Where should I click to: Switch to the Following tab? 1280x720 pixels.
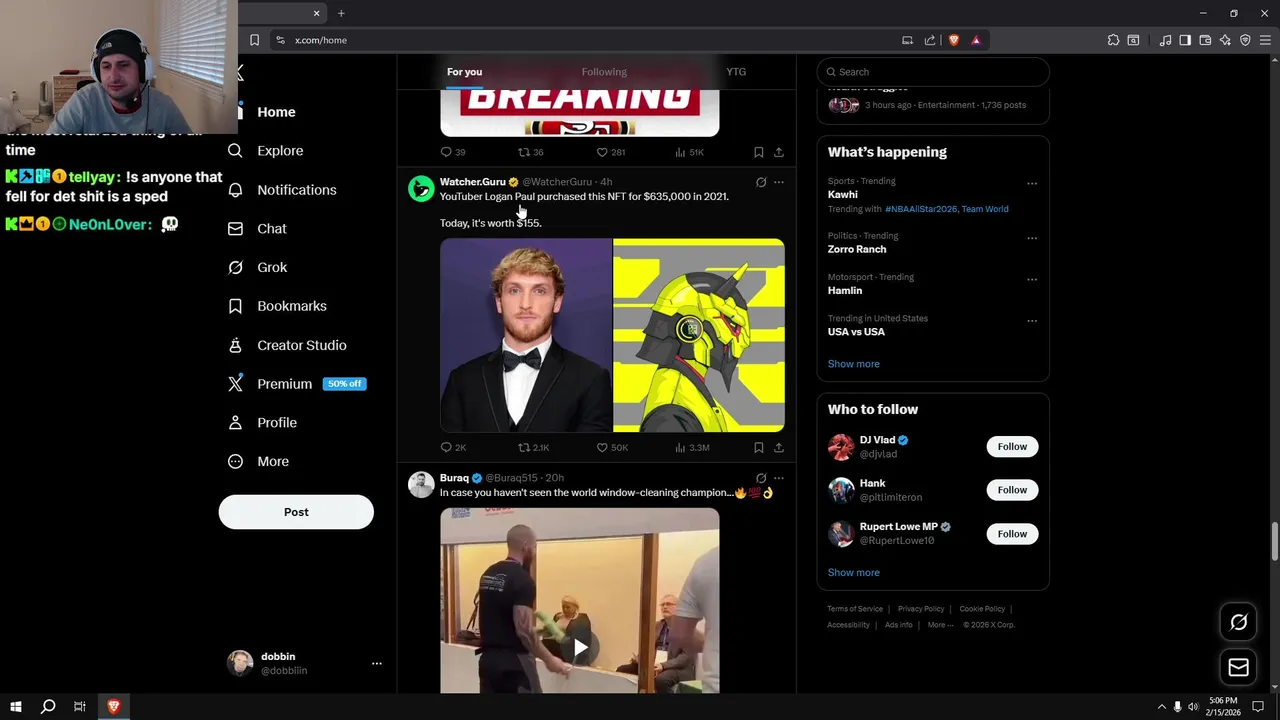pyautogui.click(x=604, y=72)
